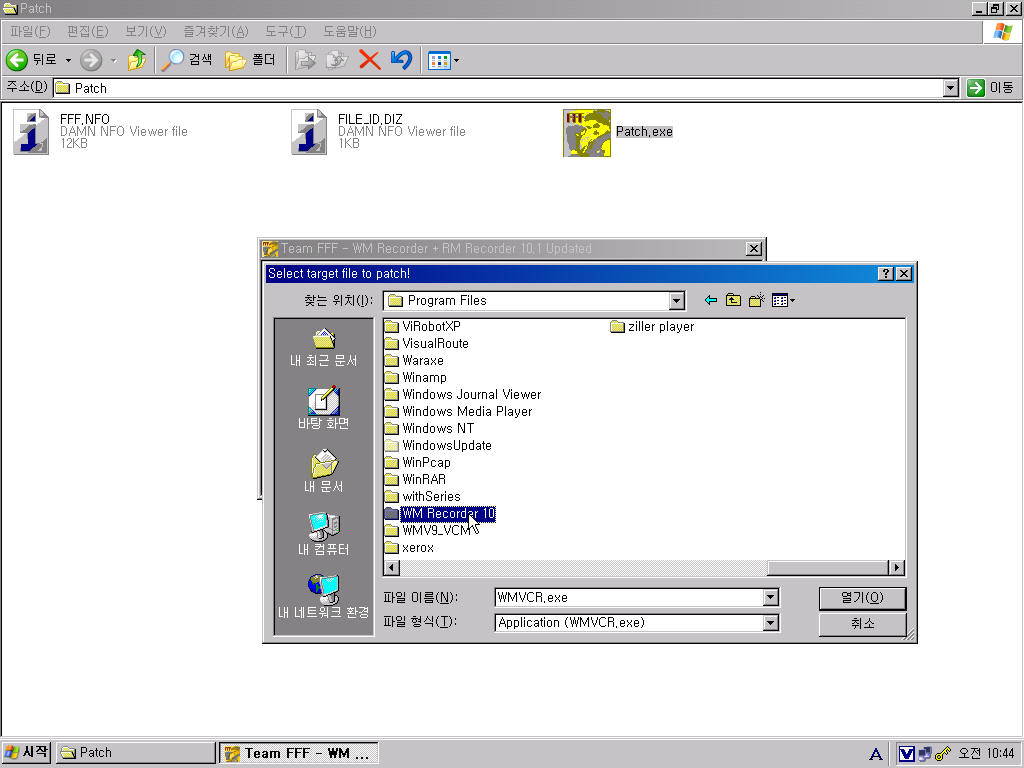Click the 열기(O) open button

point(862,598)
